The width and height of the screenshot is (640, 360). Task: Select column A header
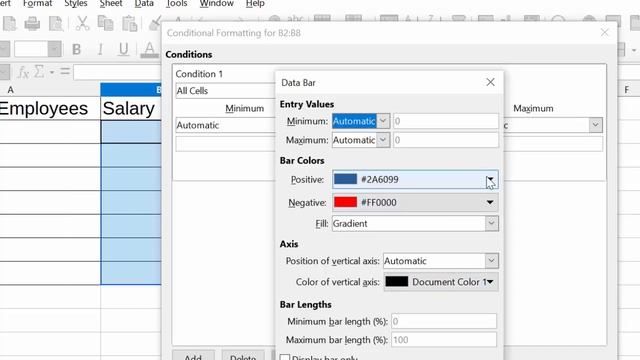50,89
